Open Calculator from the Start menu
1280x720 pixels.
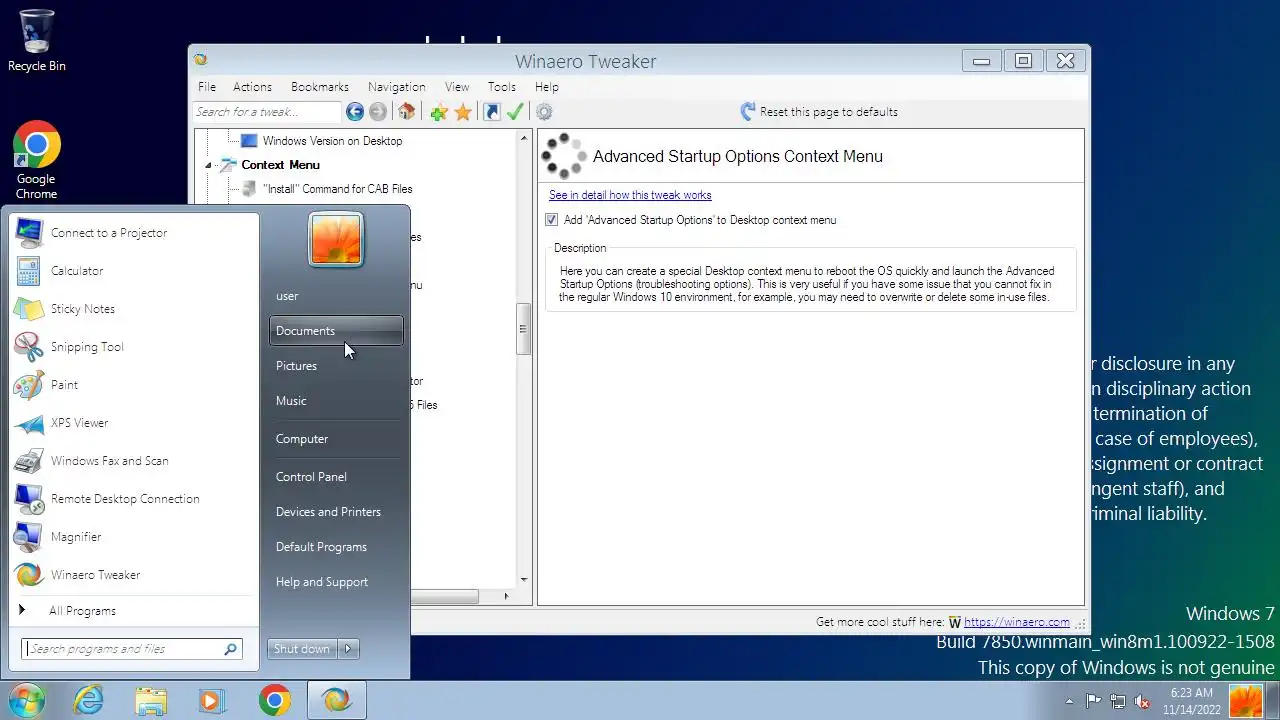click(135, 271)
